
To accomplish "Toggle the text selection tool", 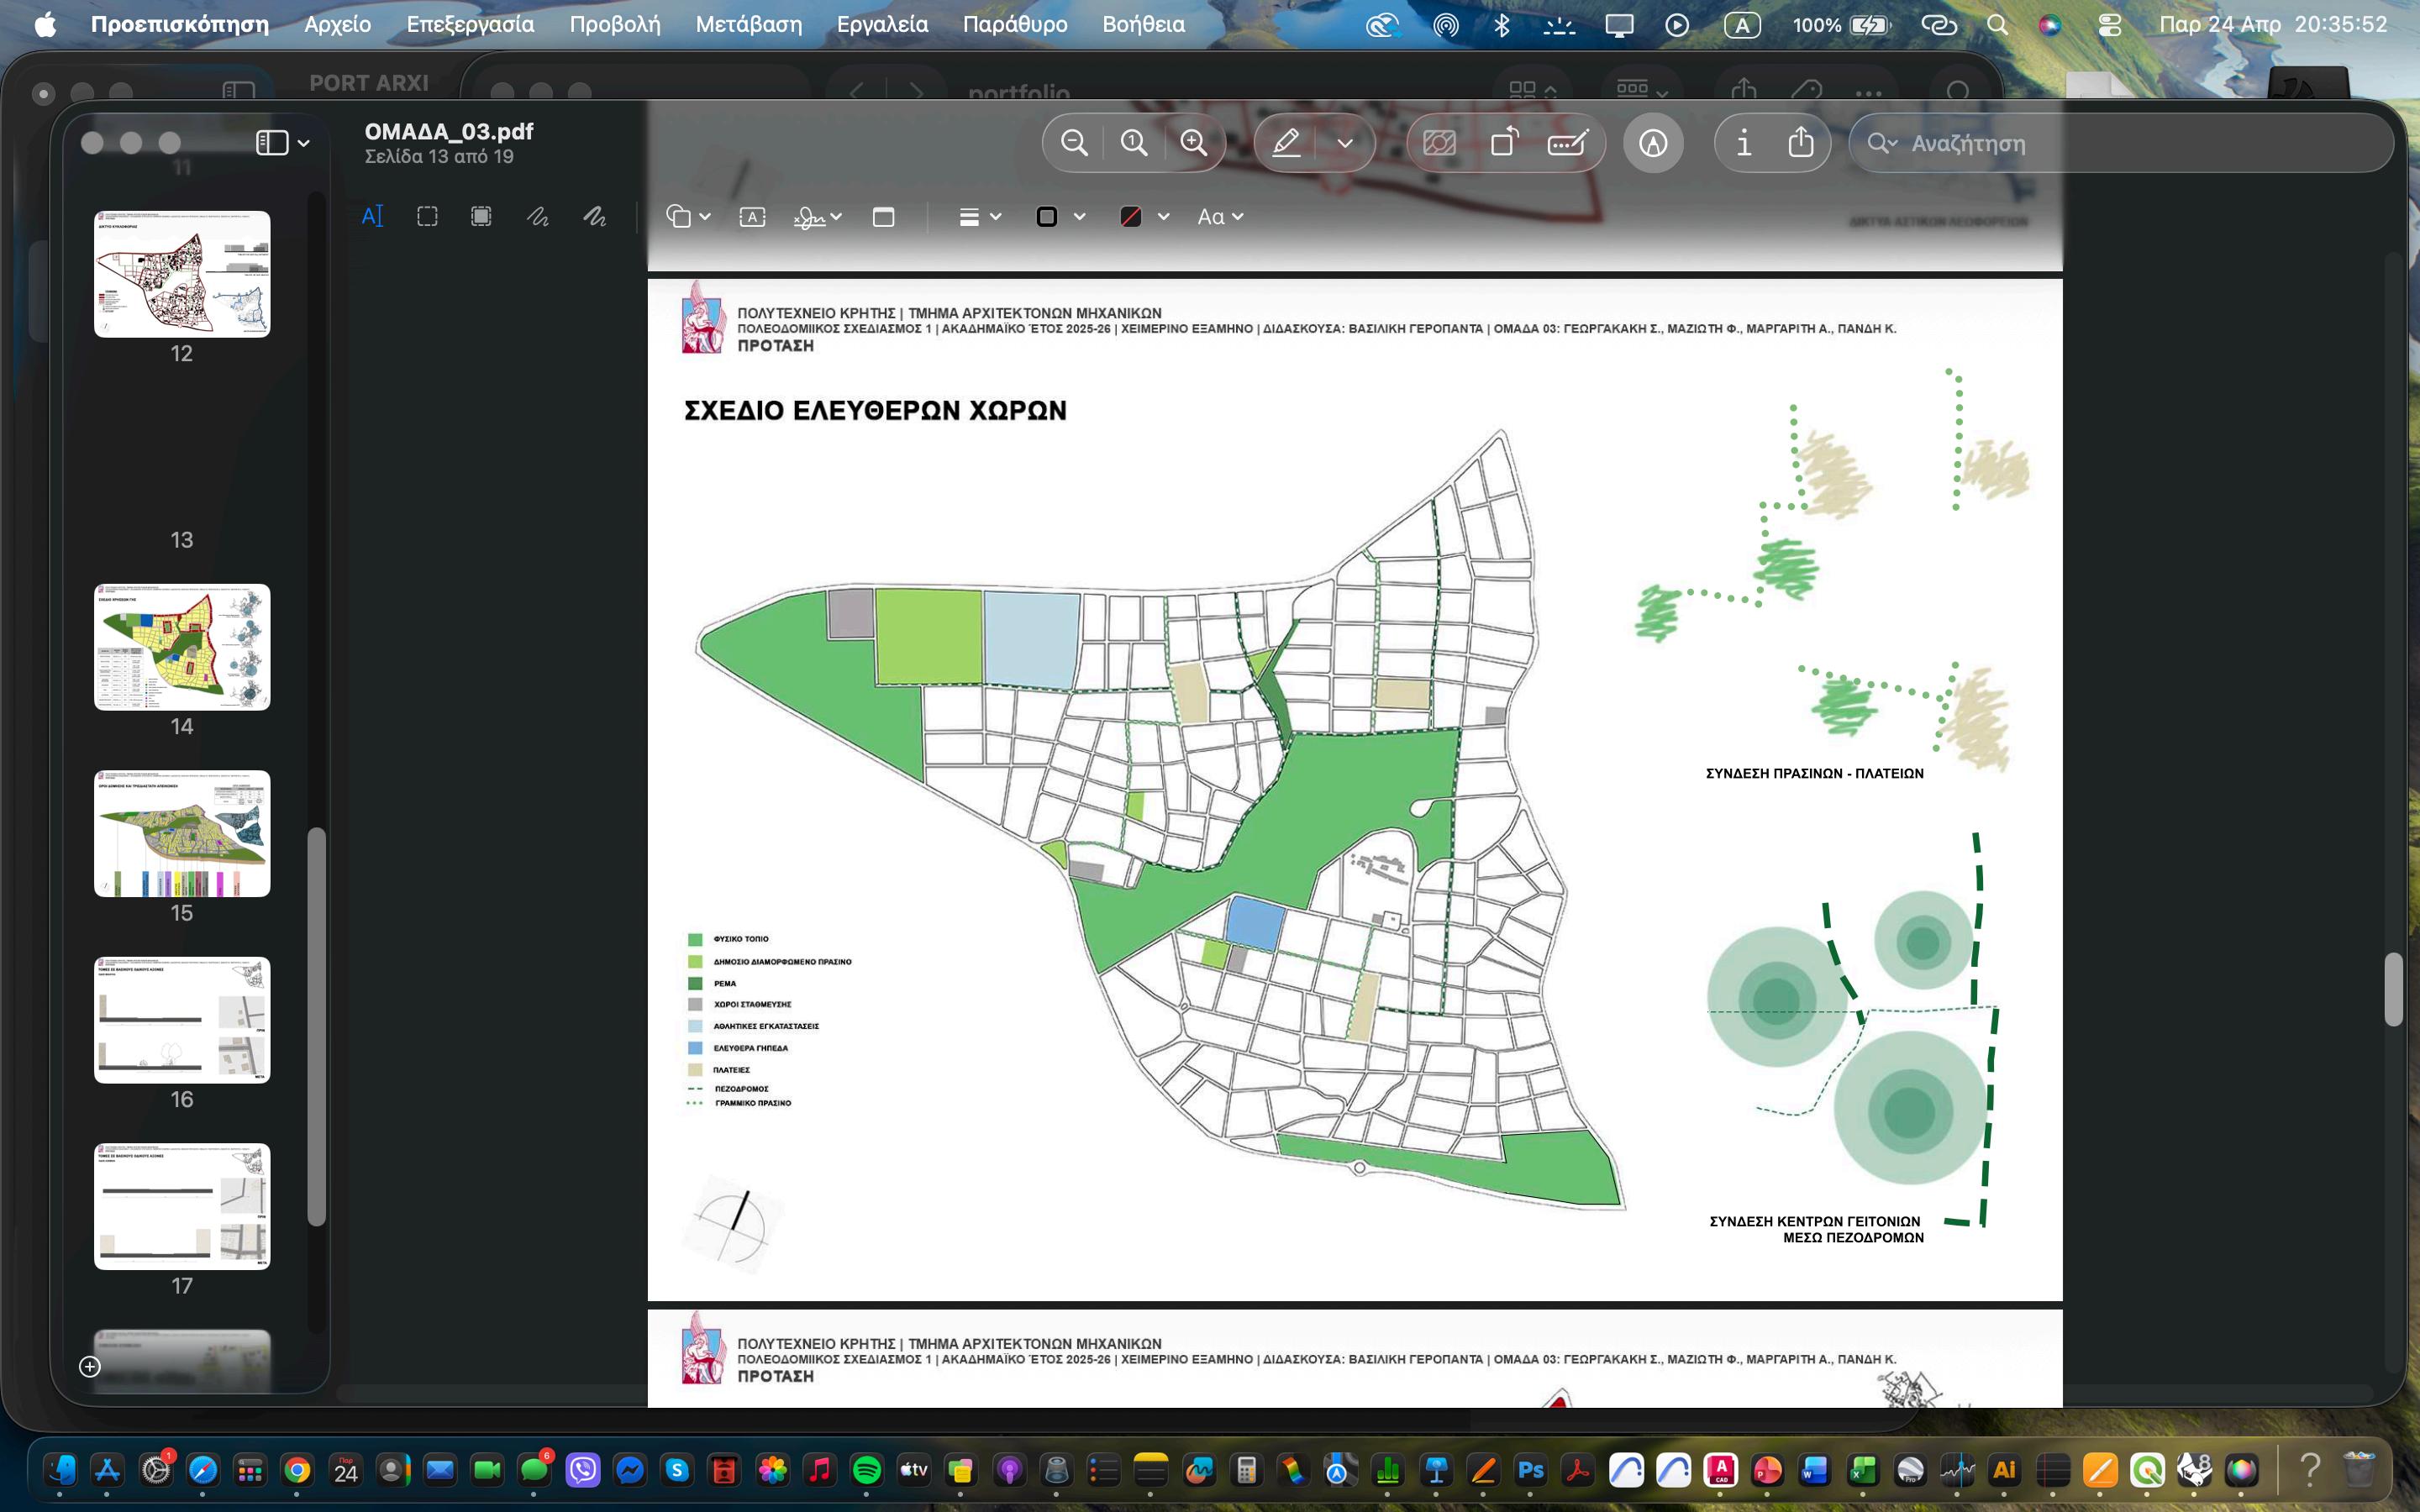I will 372,217.
